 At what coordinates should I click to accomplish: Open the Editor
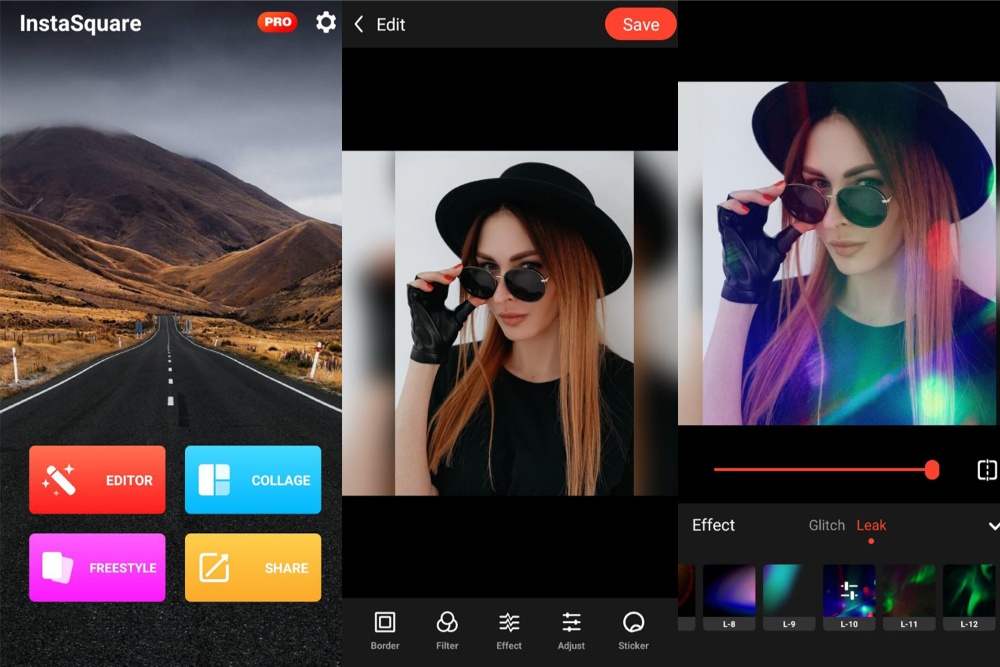click(97, 479)
